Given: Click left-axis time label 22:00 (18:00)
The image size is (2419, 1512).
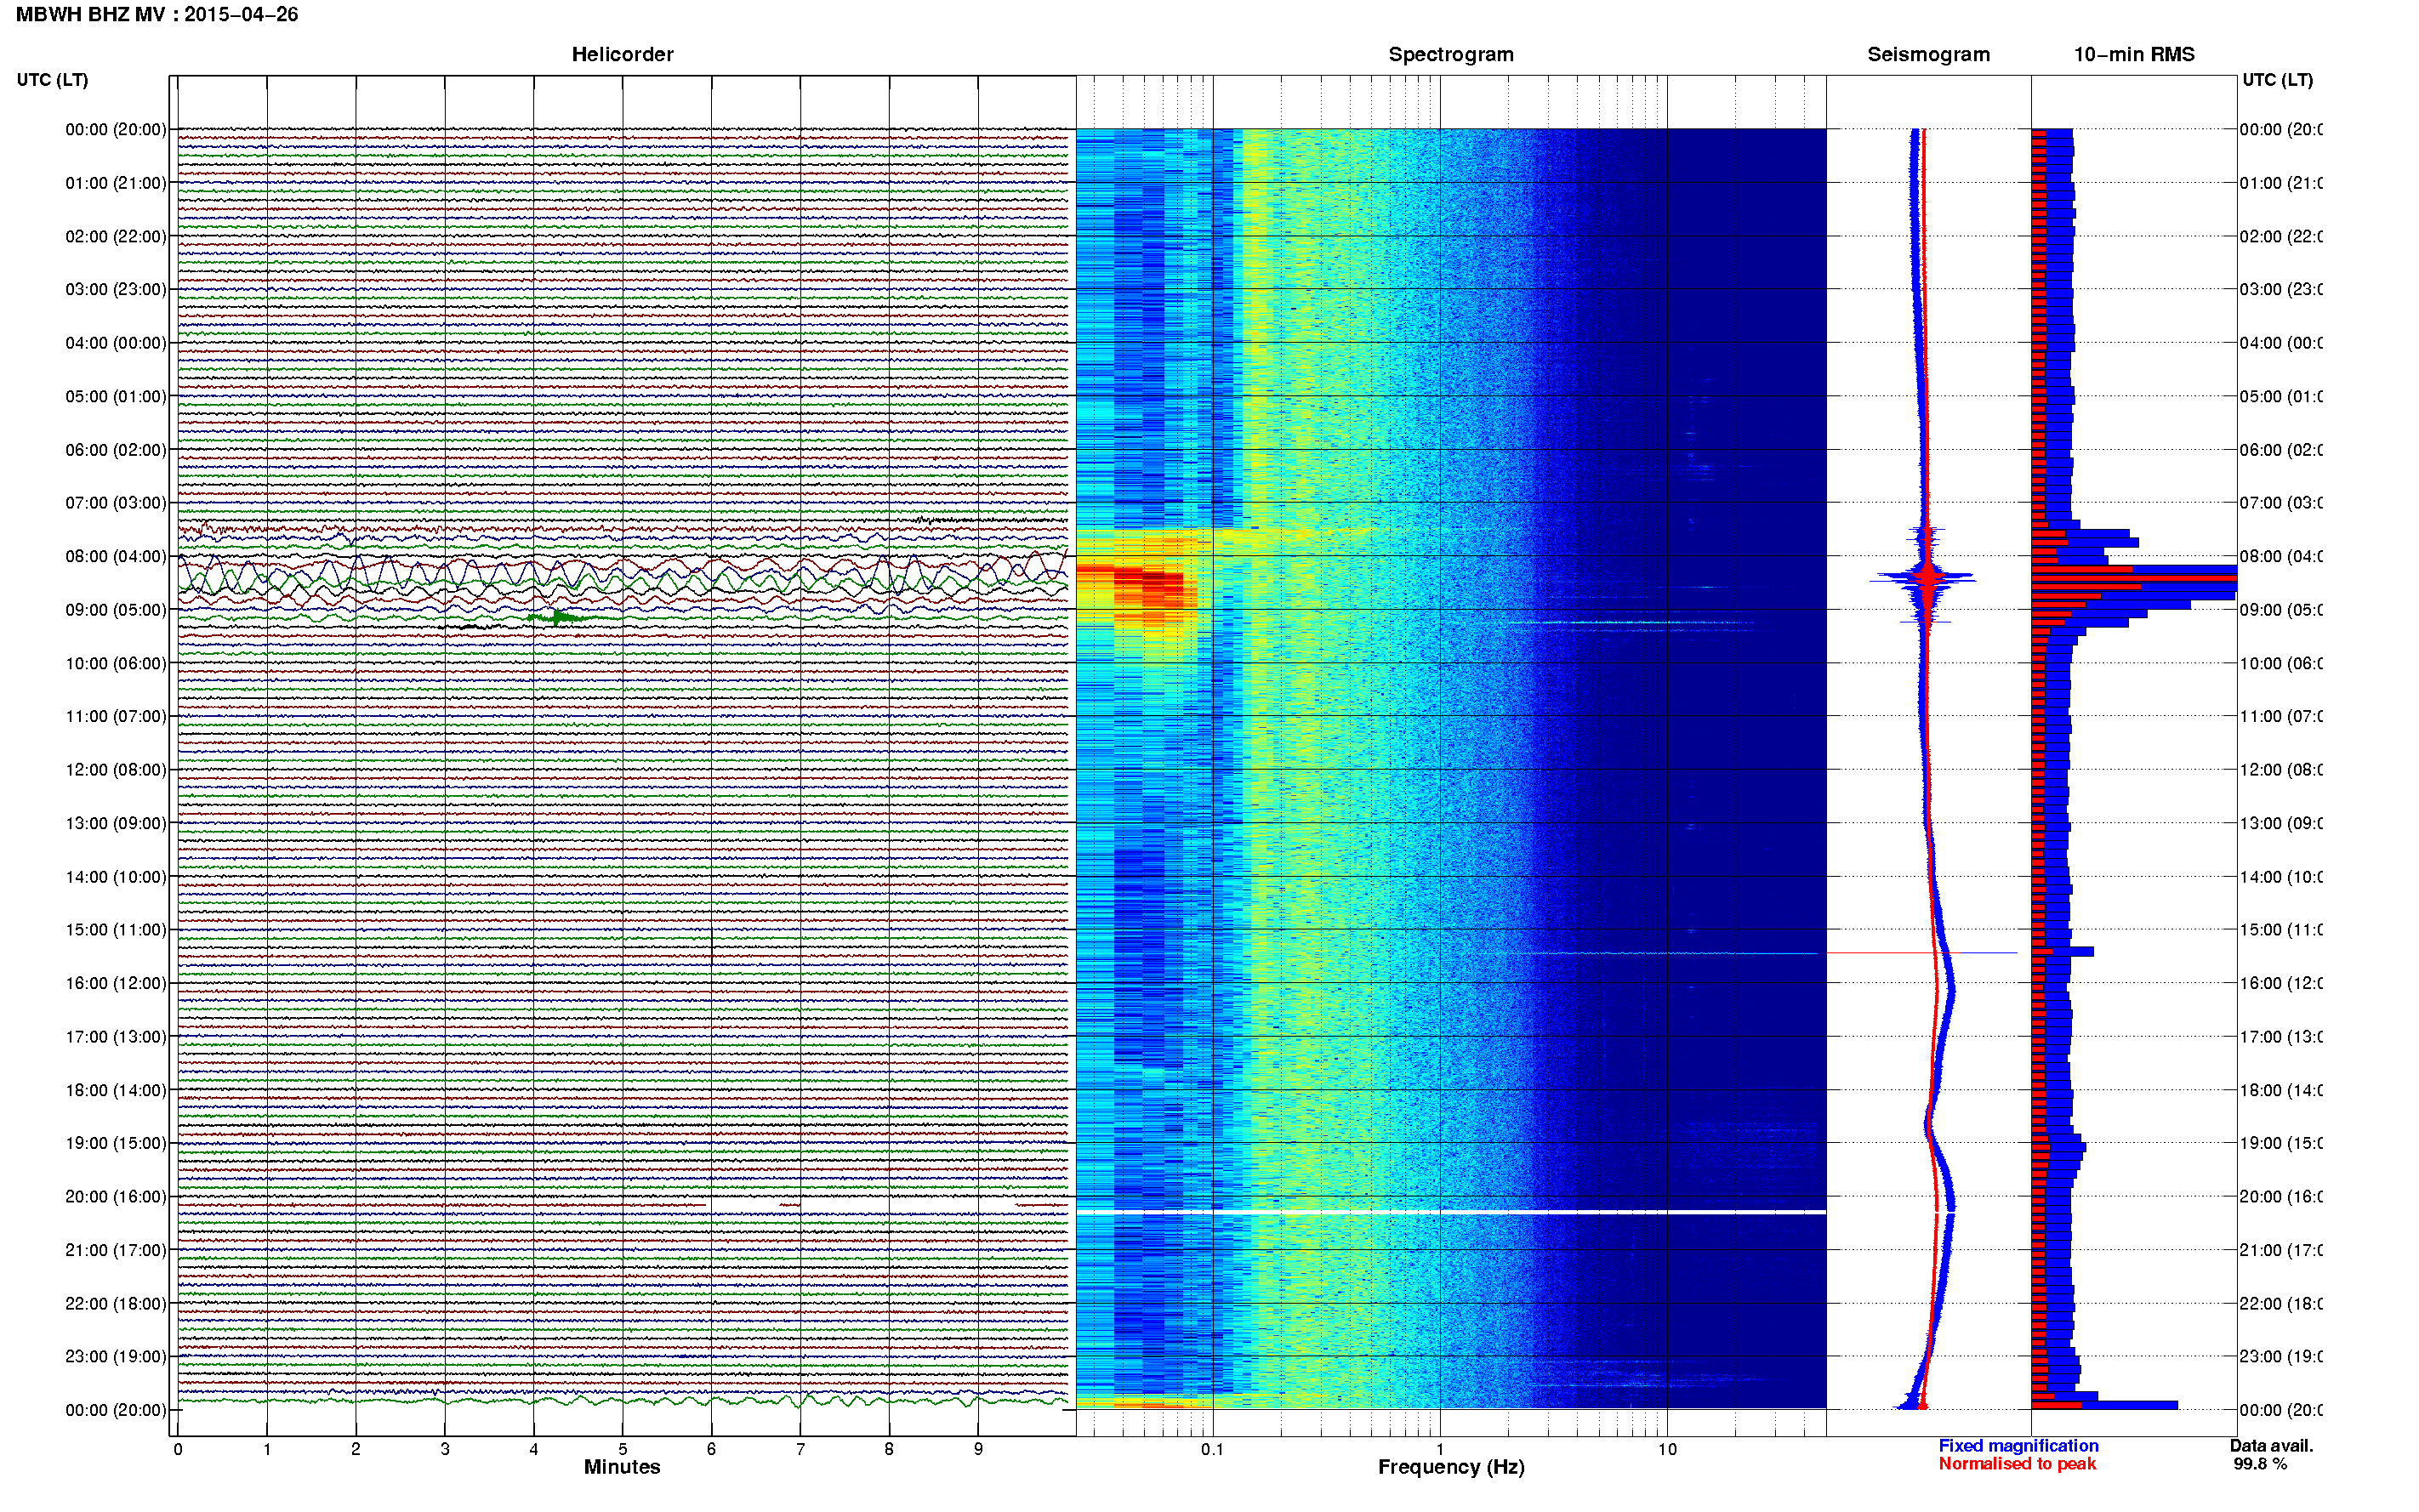Looking at the screenshot, I should (116, 1304).
